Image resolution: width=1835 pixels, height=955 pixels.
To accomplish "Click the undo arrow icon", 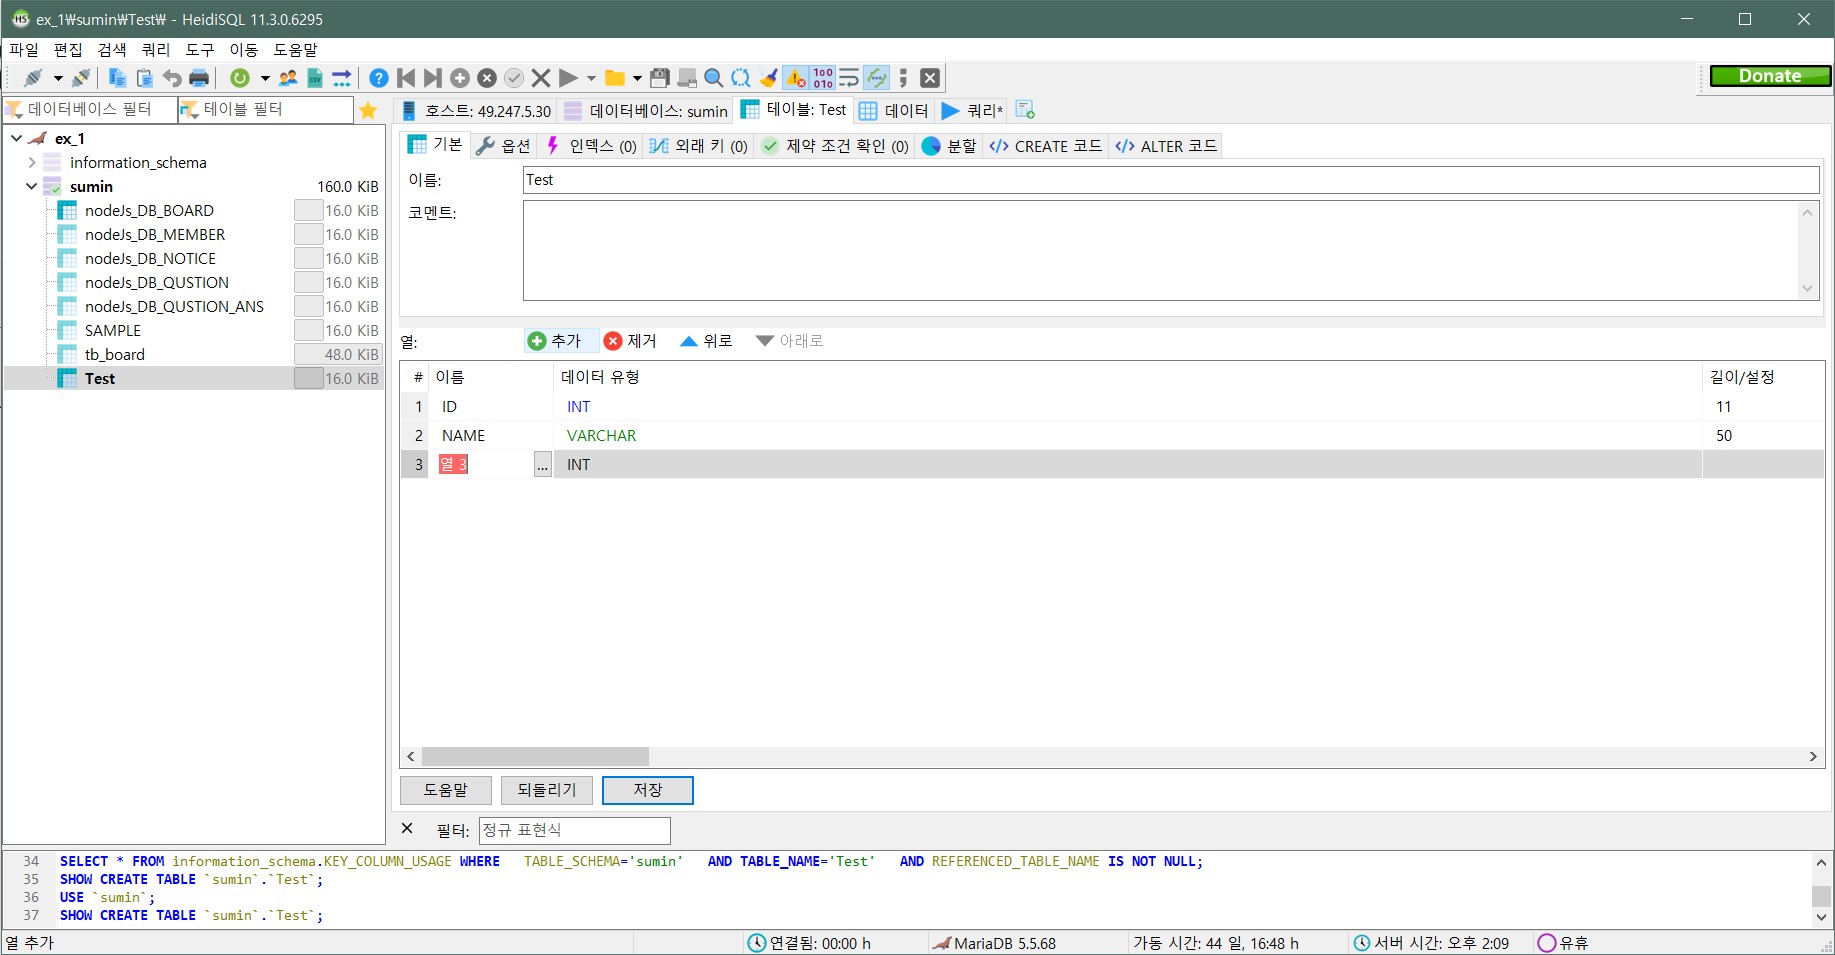I will pos(172,78).
